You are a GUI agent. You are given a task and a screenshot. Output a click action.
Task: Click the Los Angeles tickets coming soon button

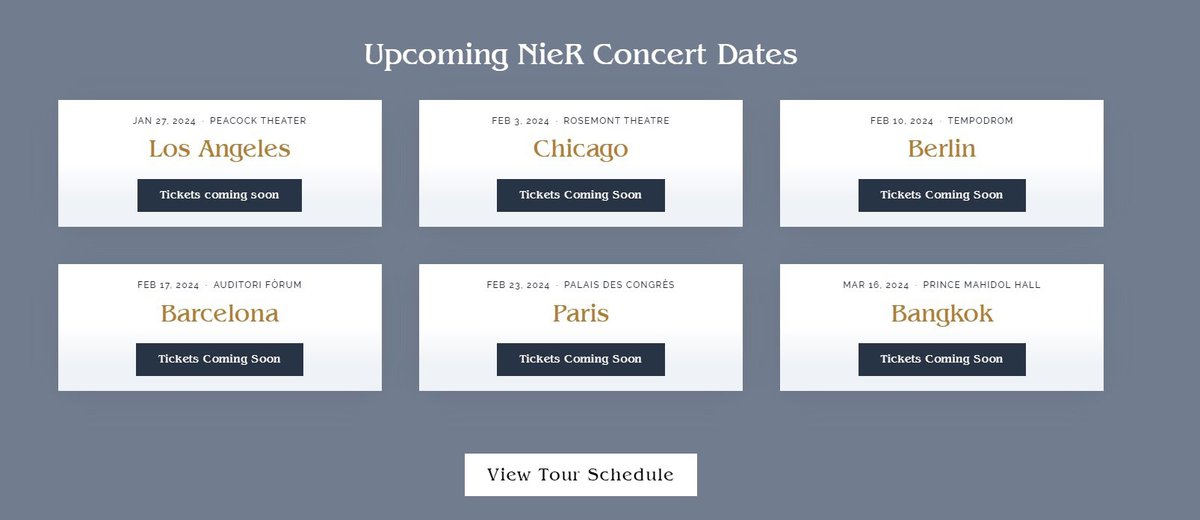tap(219, 195)
